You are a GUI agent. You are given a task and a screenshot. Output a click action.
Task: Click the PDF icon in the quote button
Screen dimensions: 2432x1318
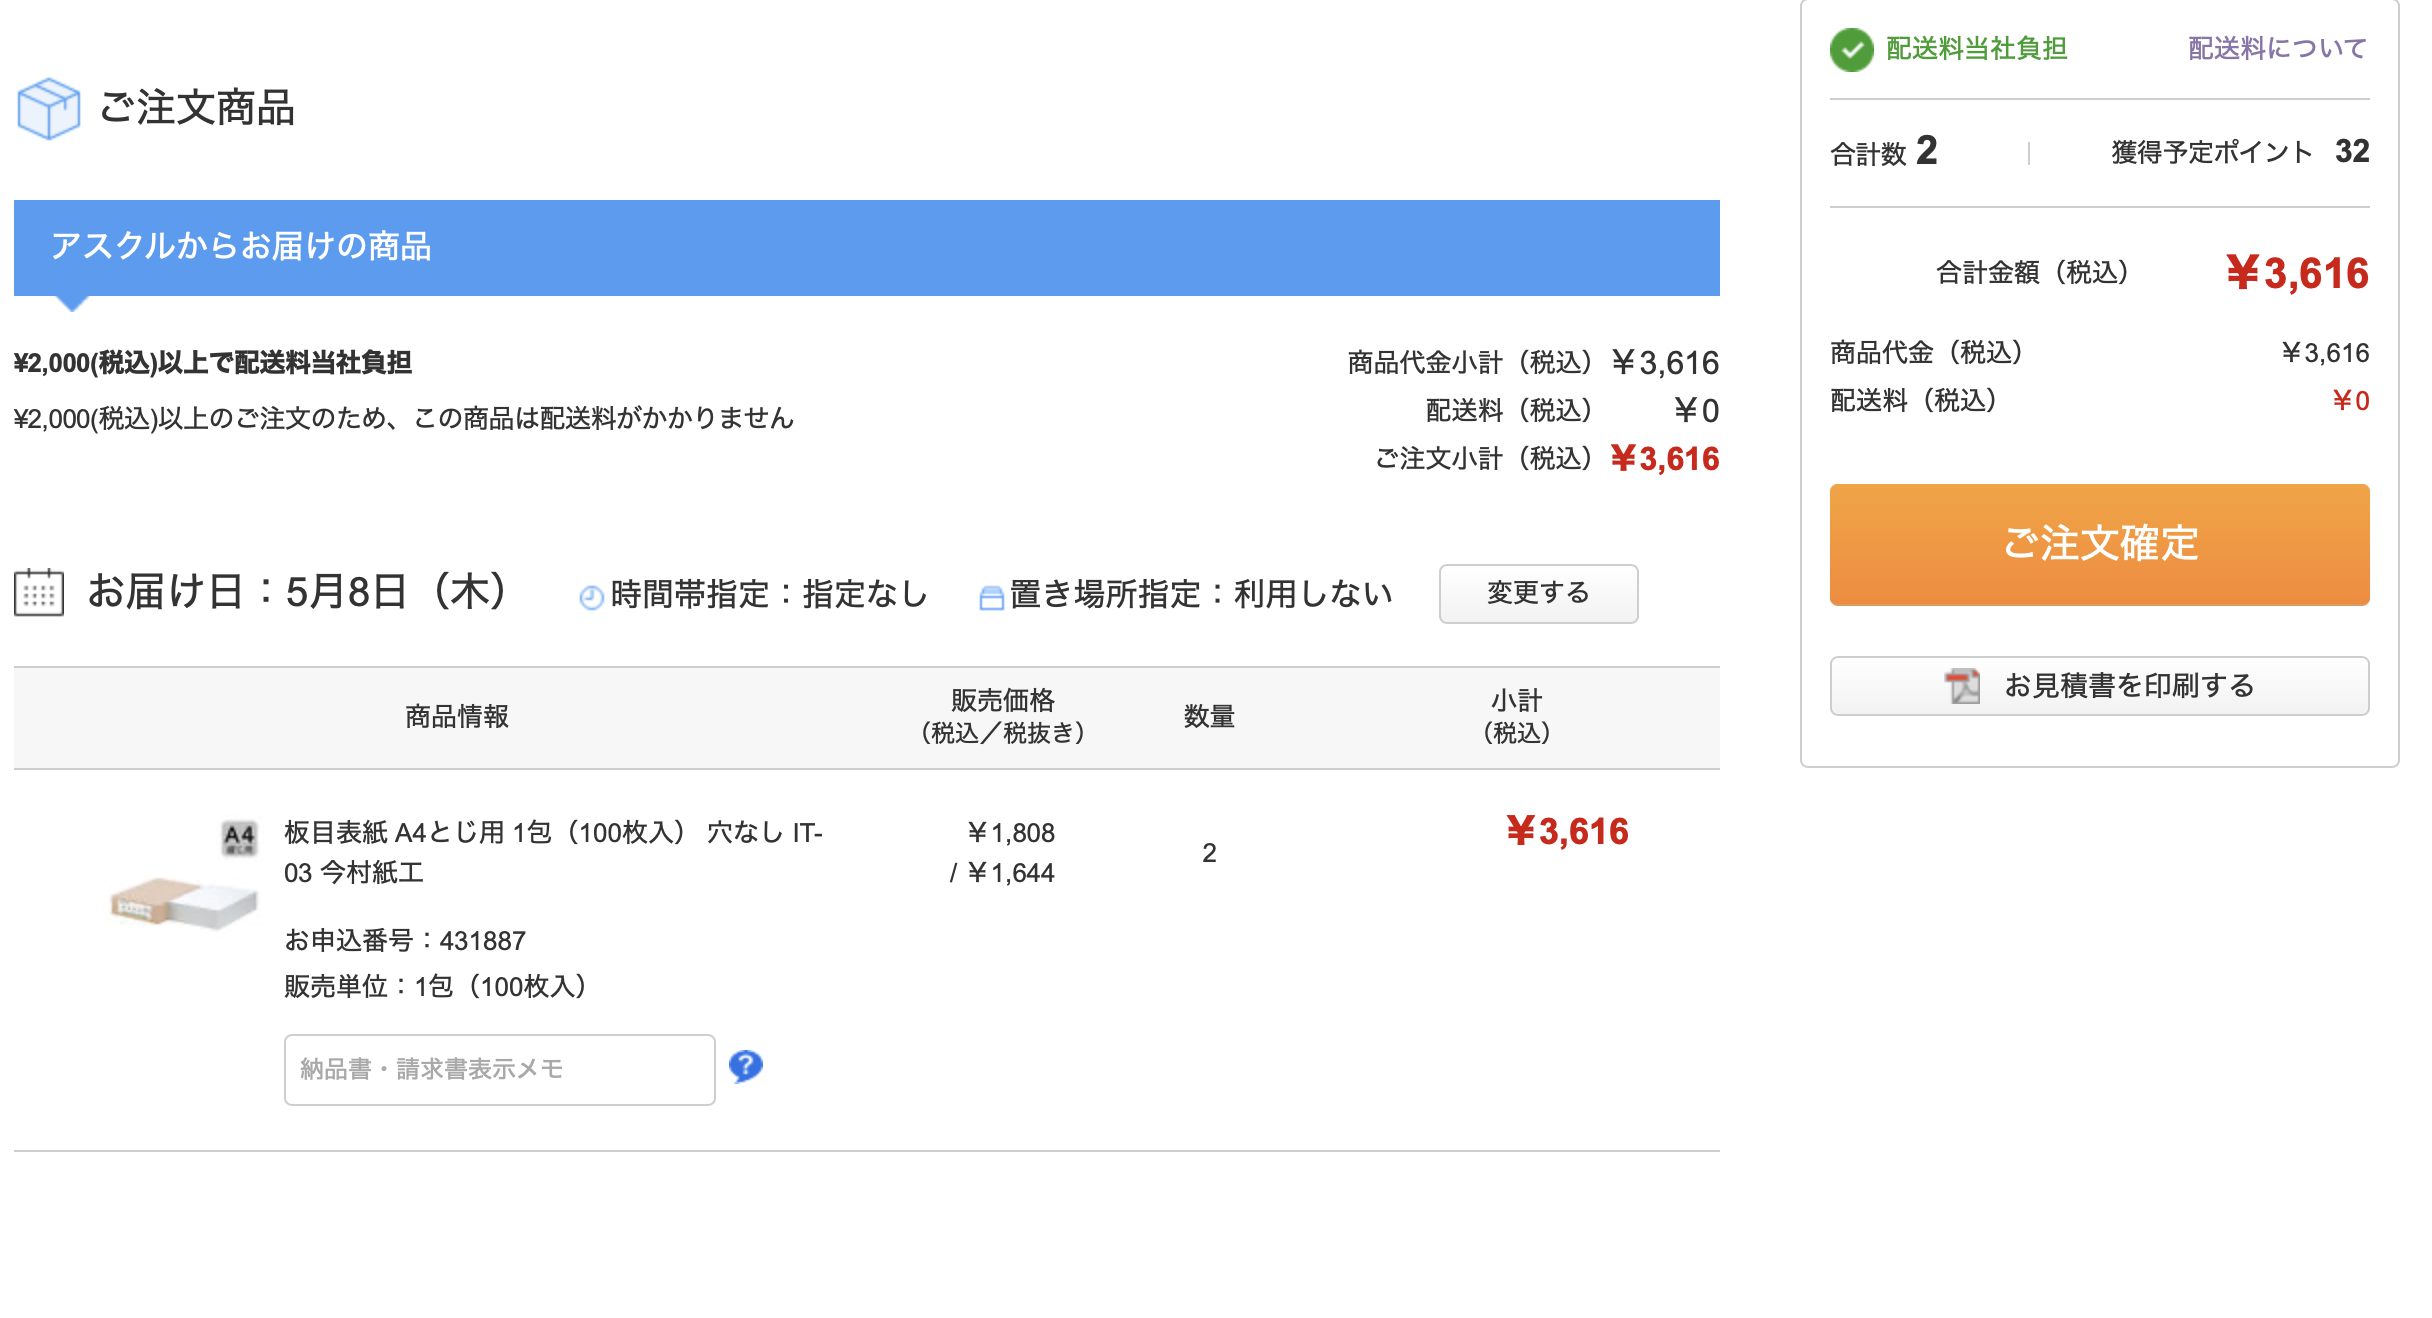1962,686
